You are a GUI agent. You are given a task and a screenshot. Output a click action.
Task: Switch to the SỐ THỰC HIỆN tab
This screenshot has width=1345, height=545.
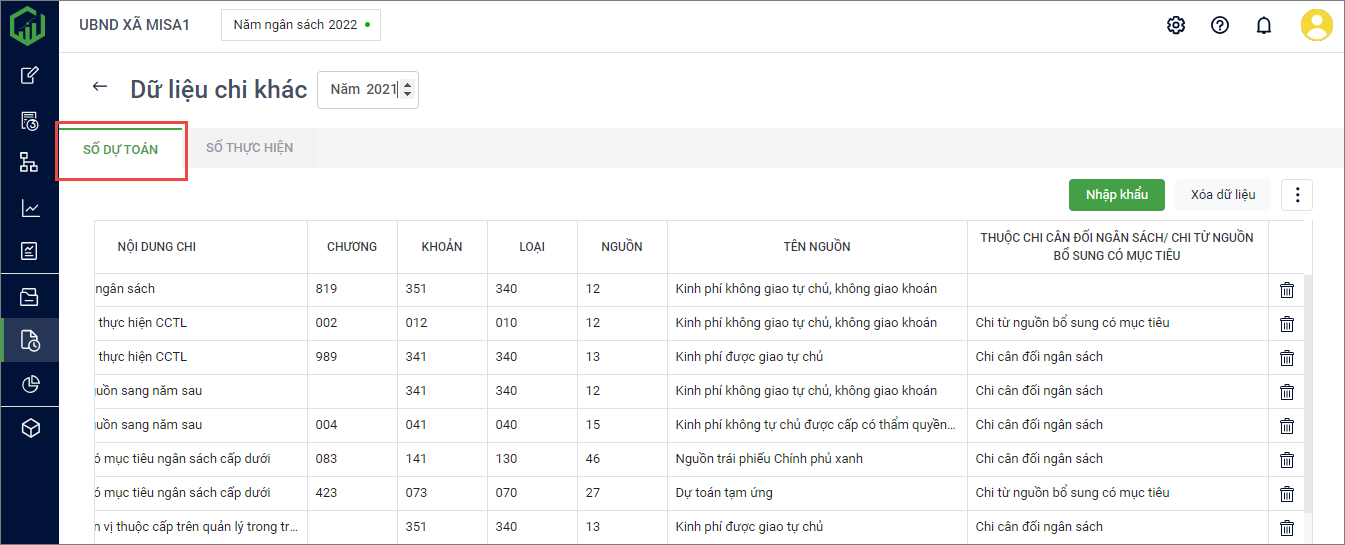[249, 148]
